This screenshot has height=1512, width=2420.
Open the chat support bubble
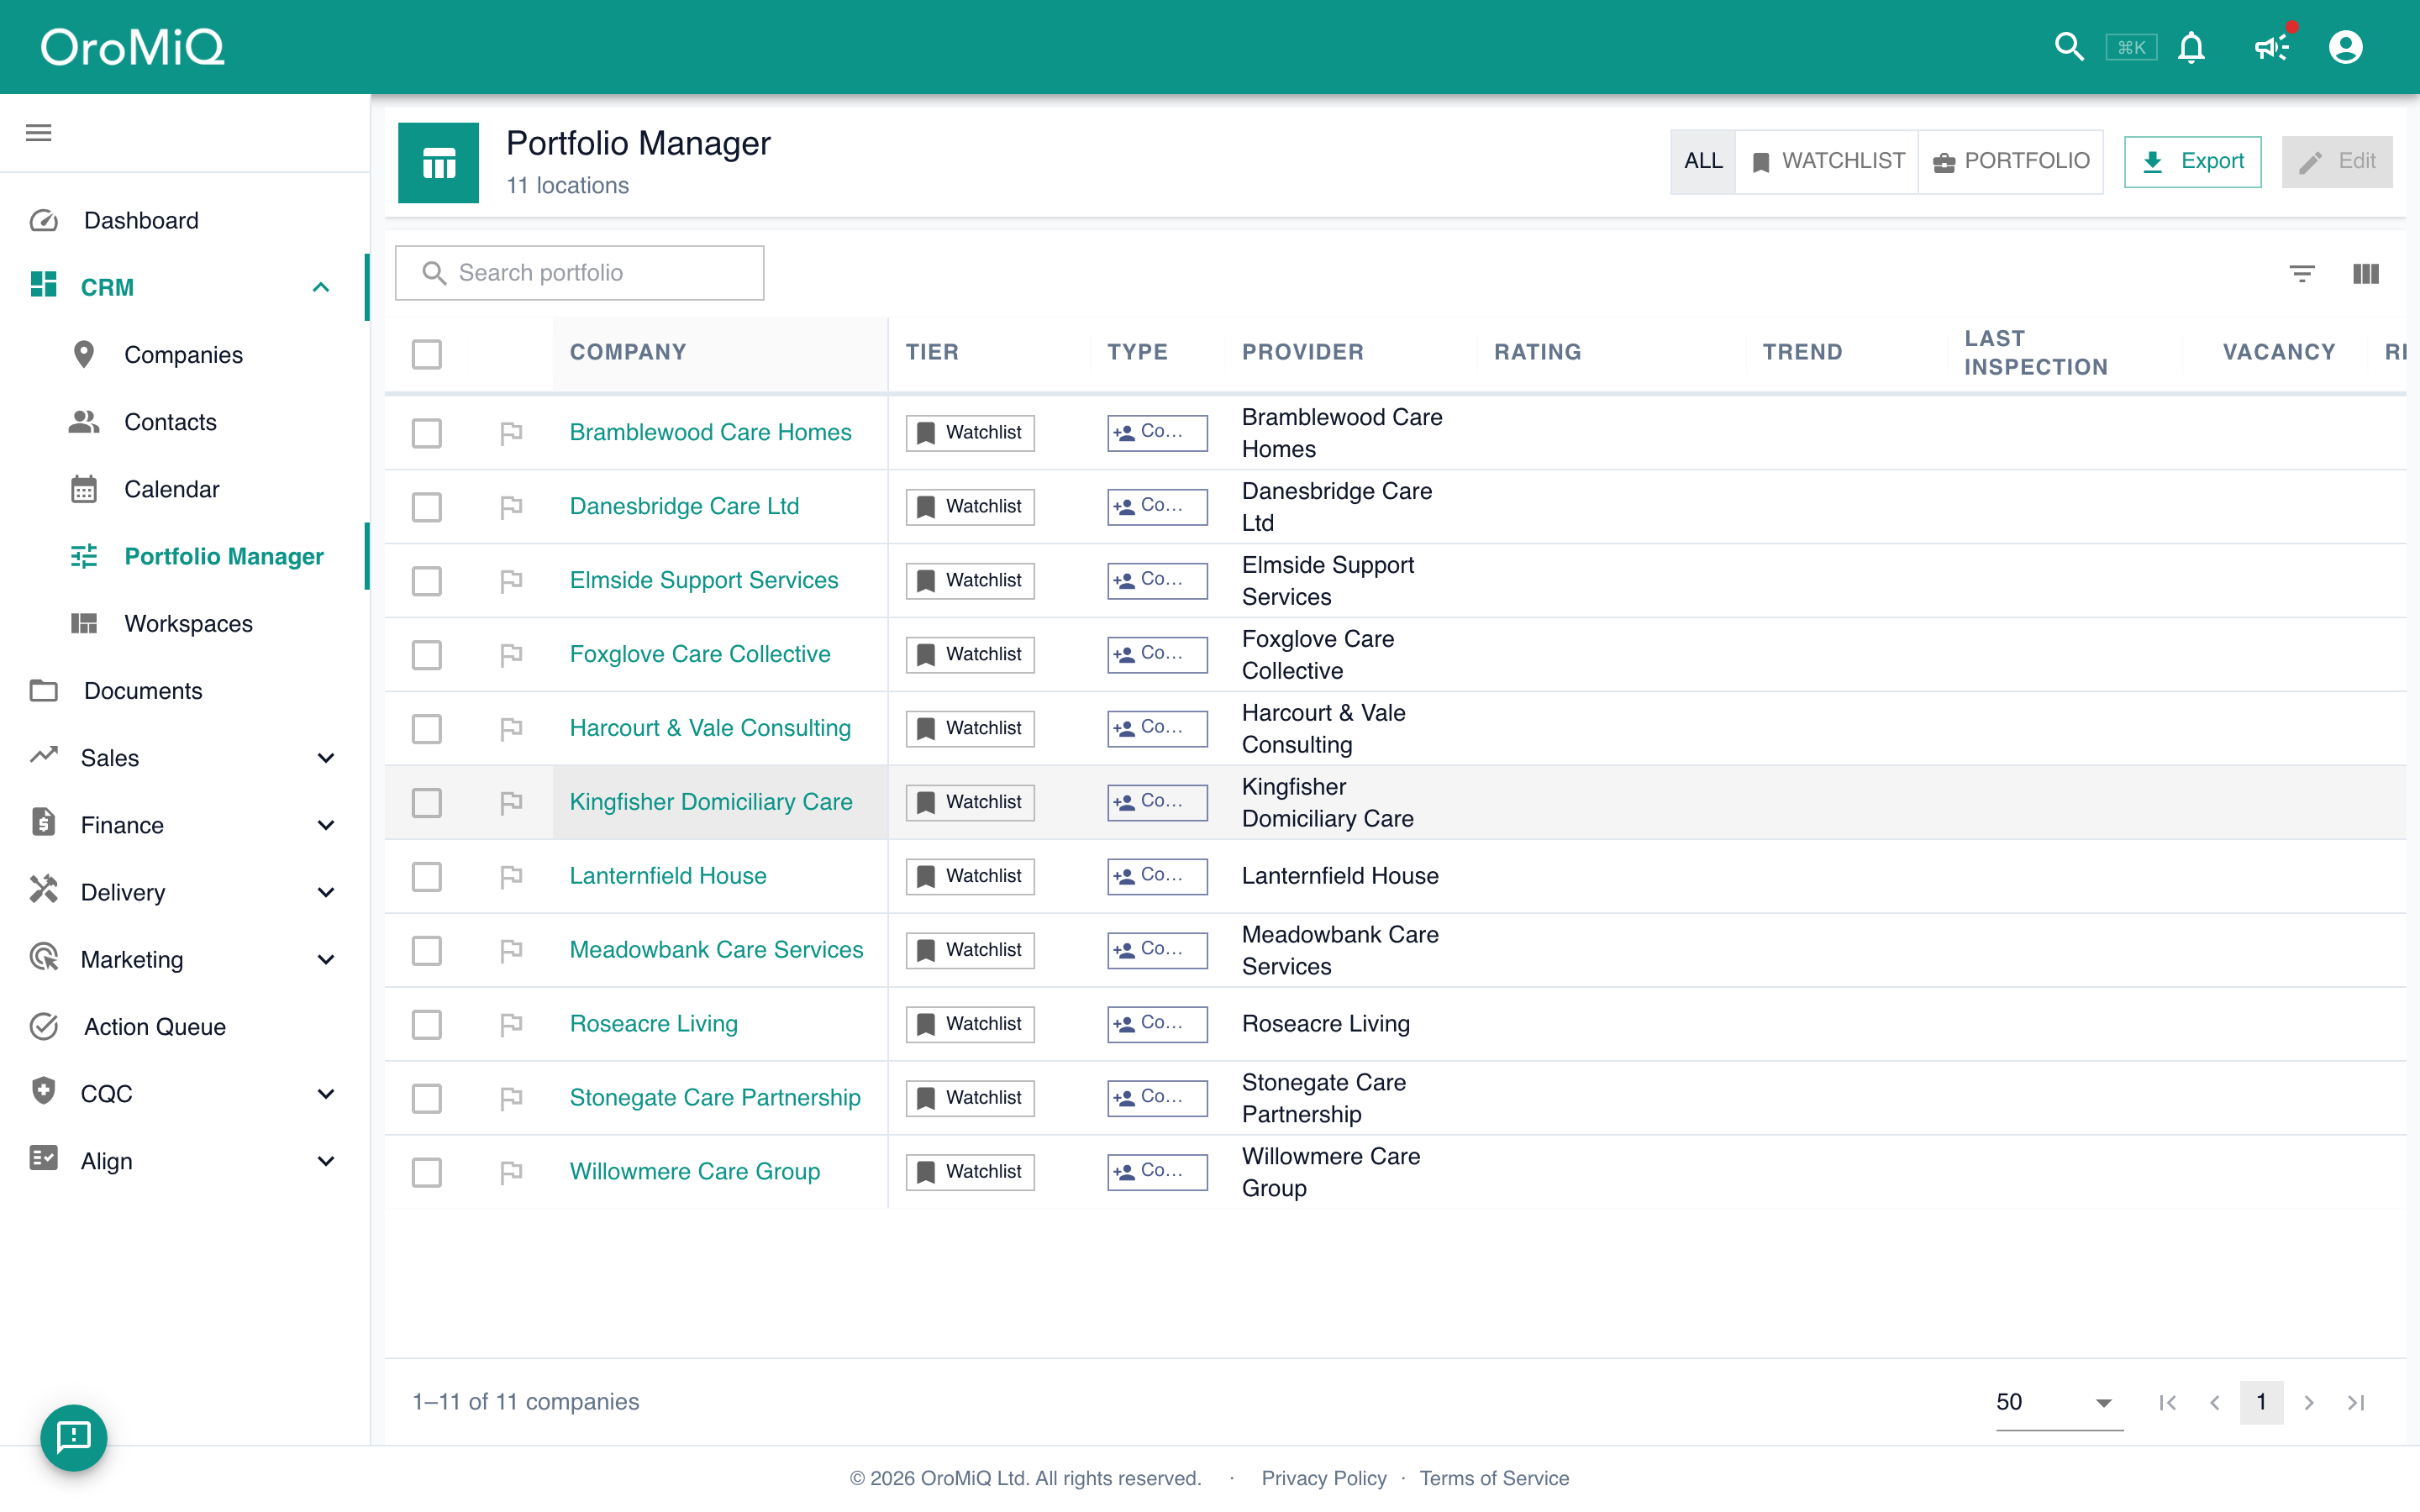(x=74, y=1437)
